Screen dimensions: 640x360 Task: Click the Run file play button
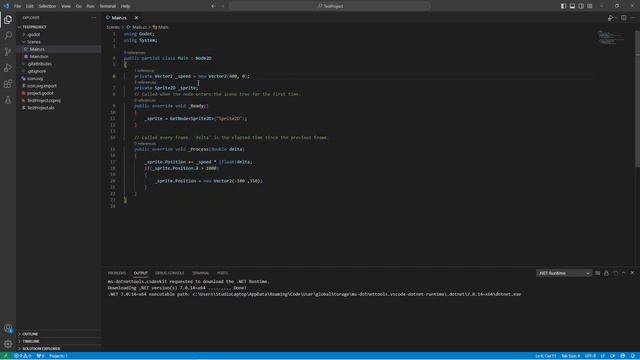(610, 18)
